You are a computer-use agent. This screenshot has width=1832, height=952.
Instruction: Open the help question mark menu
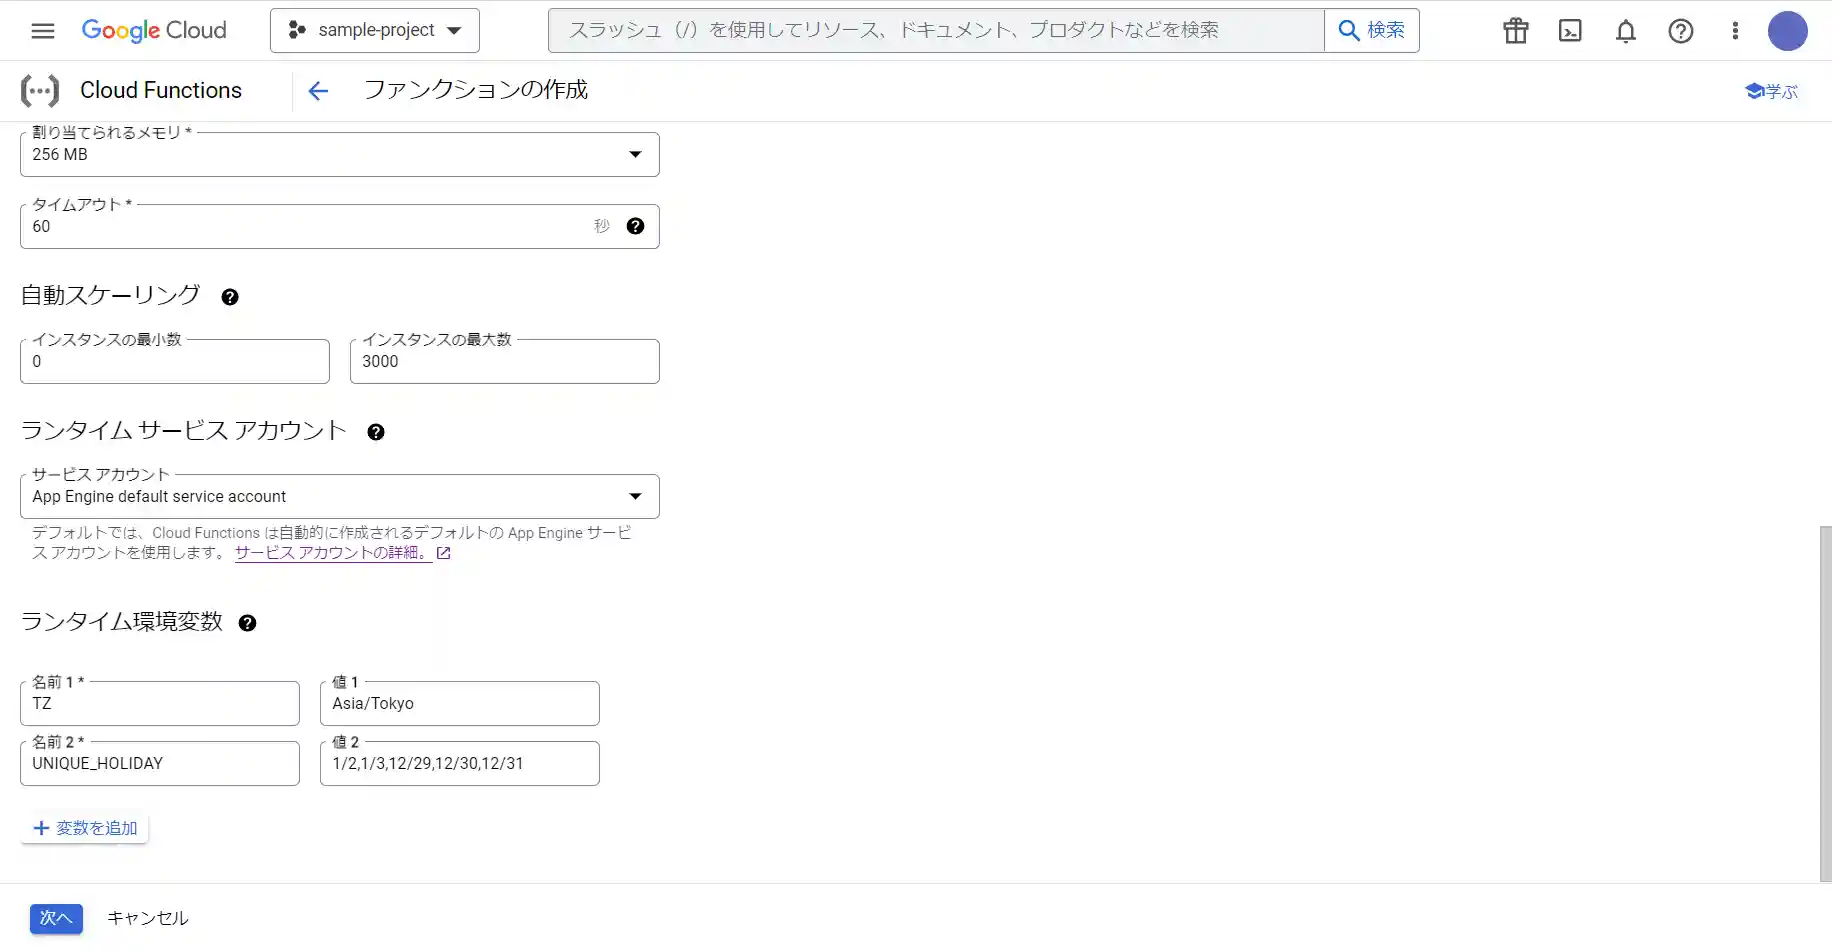click(1681, 31)
